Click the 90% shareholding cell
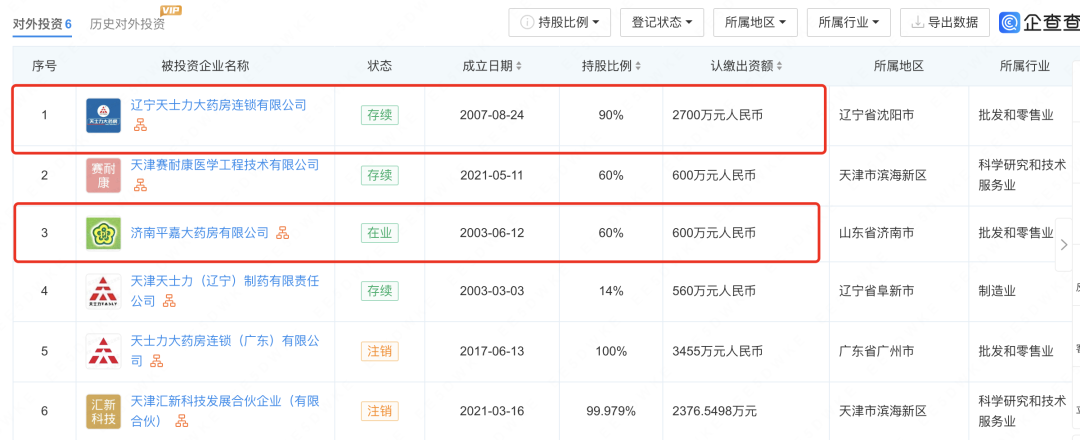 (611, 115)
